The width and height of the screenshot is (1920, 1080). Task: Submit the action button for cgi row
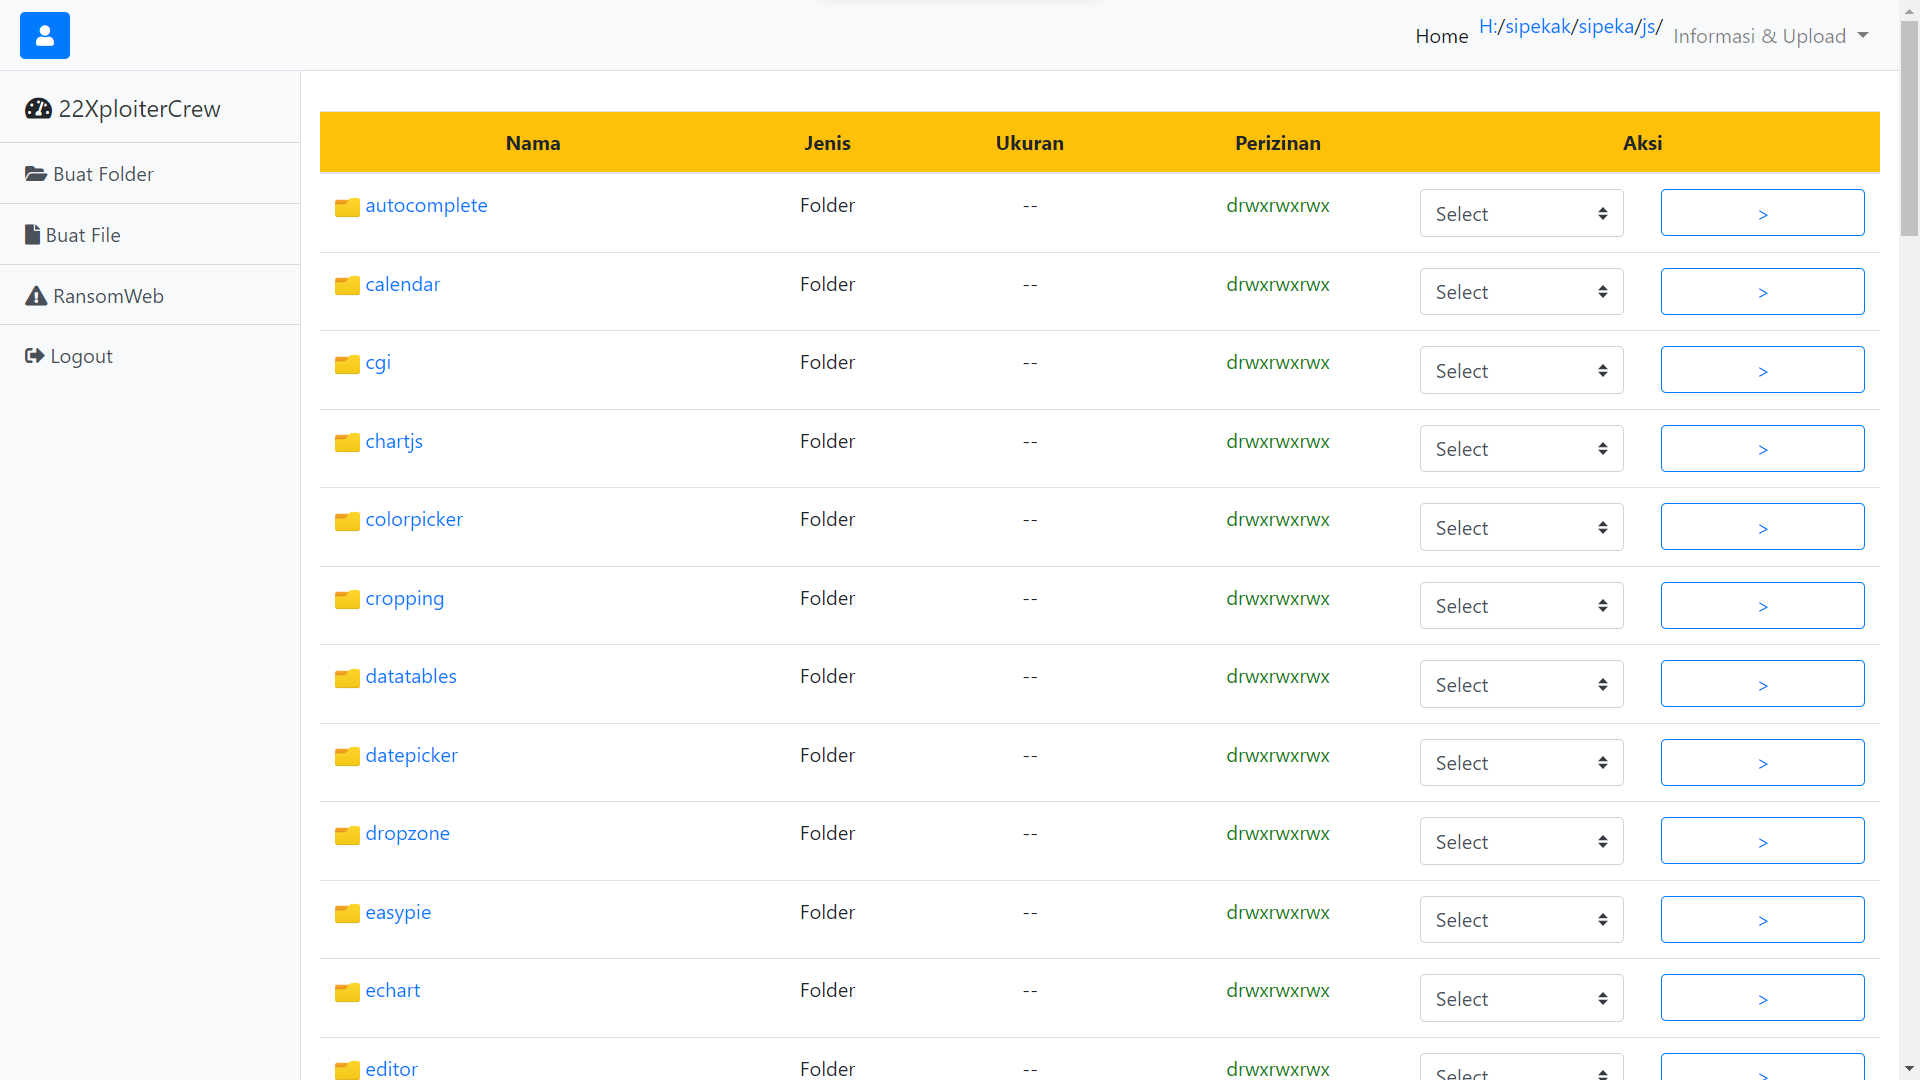1762,370
